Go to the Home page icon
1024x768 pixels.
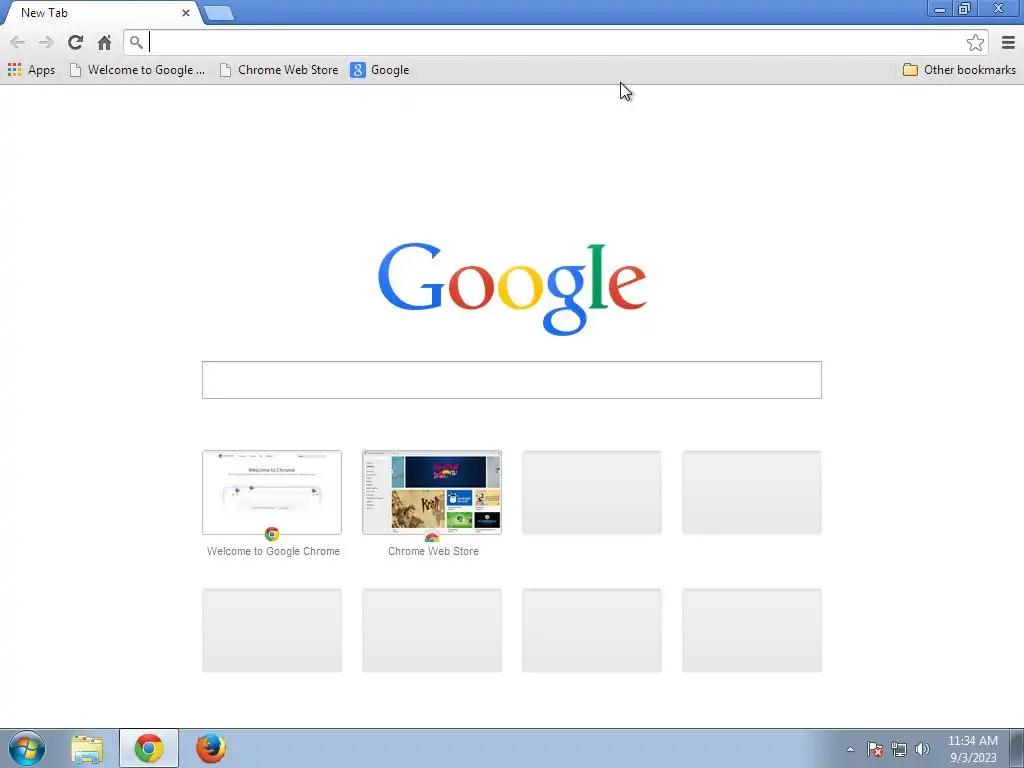(104, 42)
